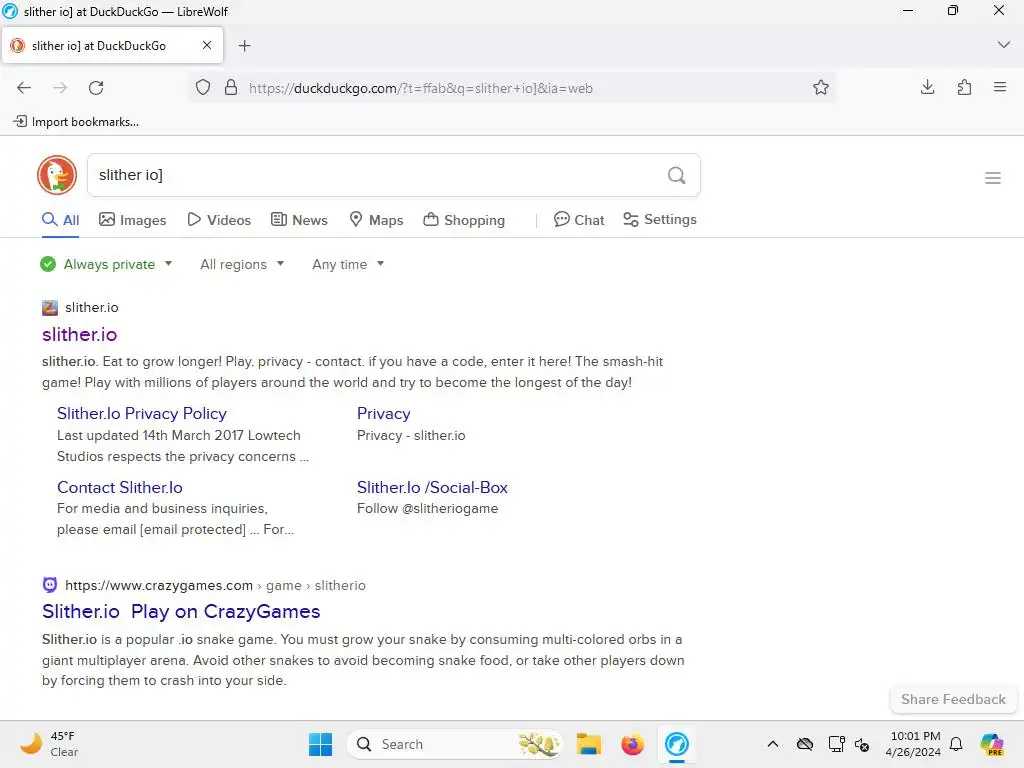Open the Slither.Io Privacy Policy sitelink

pos(142,413)
